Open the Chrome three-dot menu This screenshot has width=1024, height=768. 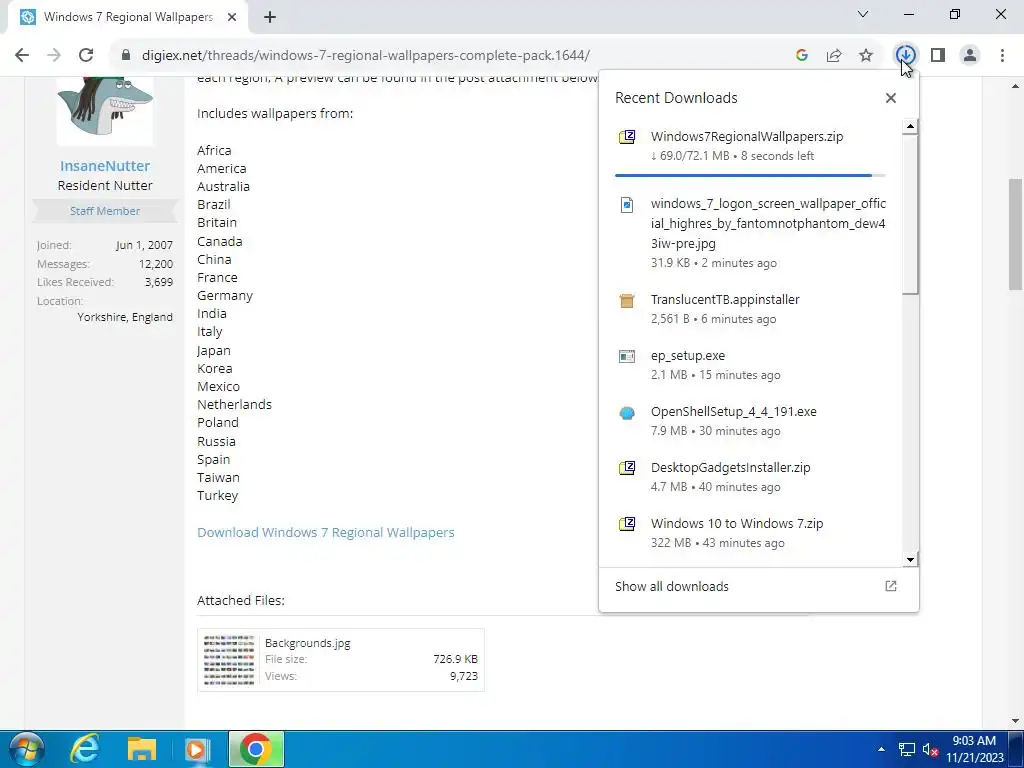pos(1002,56)
